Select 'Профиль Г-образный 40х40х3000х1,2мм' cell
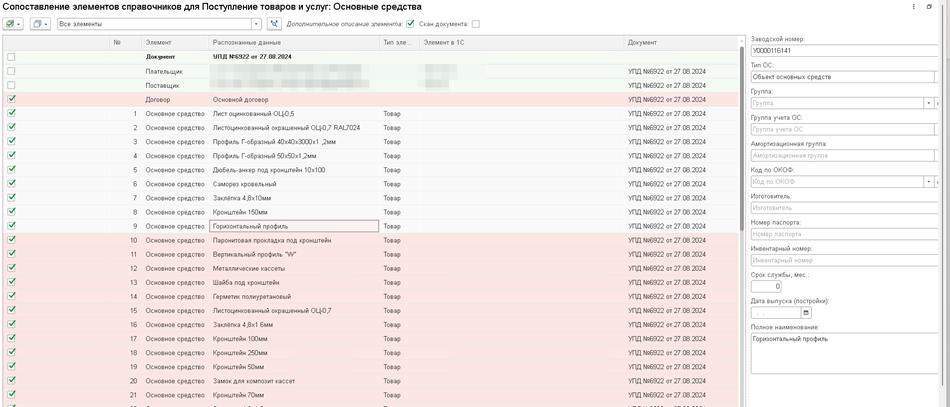This screenshot has width=950, height=407. coord(294,142)
